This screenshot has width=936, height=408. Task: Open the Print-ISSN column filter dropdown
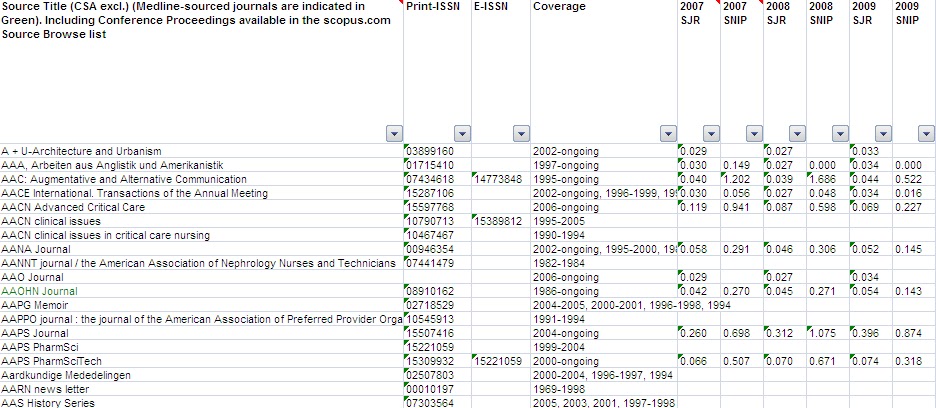tap(462, 133)
